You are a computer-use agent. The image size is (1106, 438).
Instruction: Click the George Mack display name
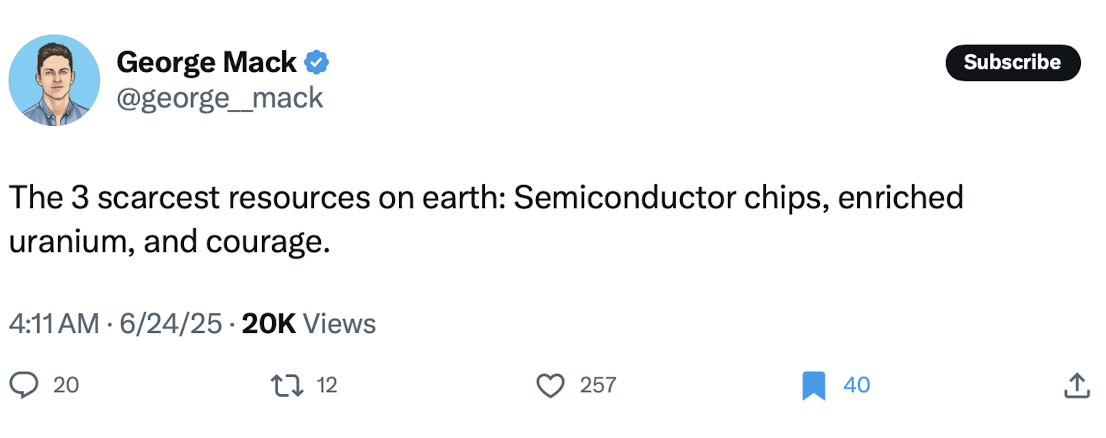point(206,62)
